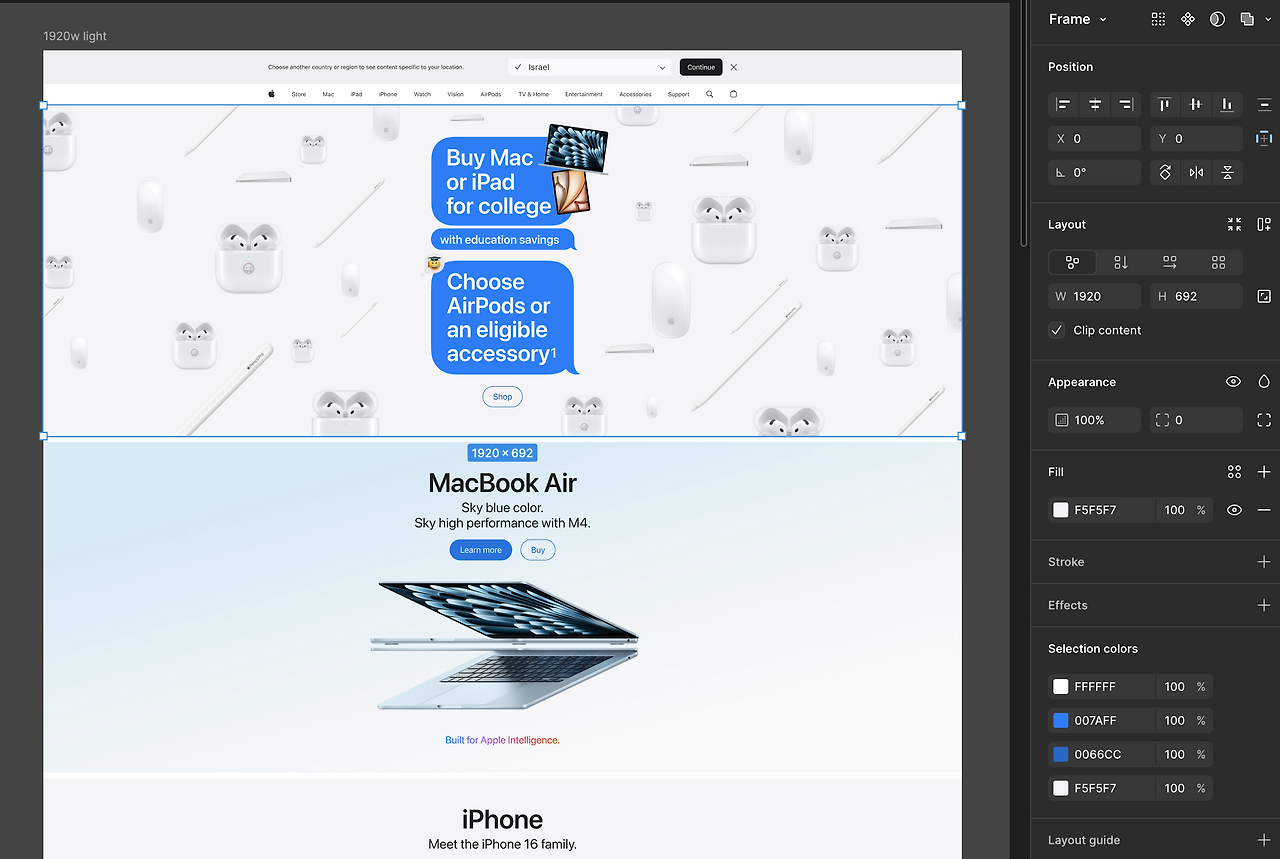Screen dimensions: 1280x859
Task: Click the width field showing 1920
Action: [x=1095, y=296]
